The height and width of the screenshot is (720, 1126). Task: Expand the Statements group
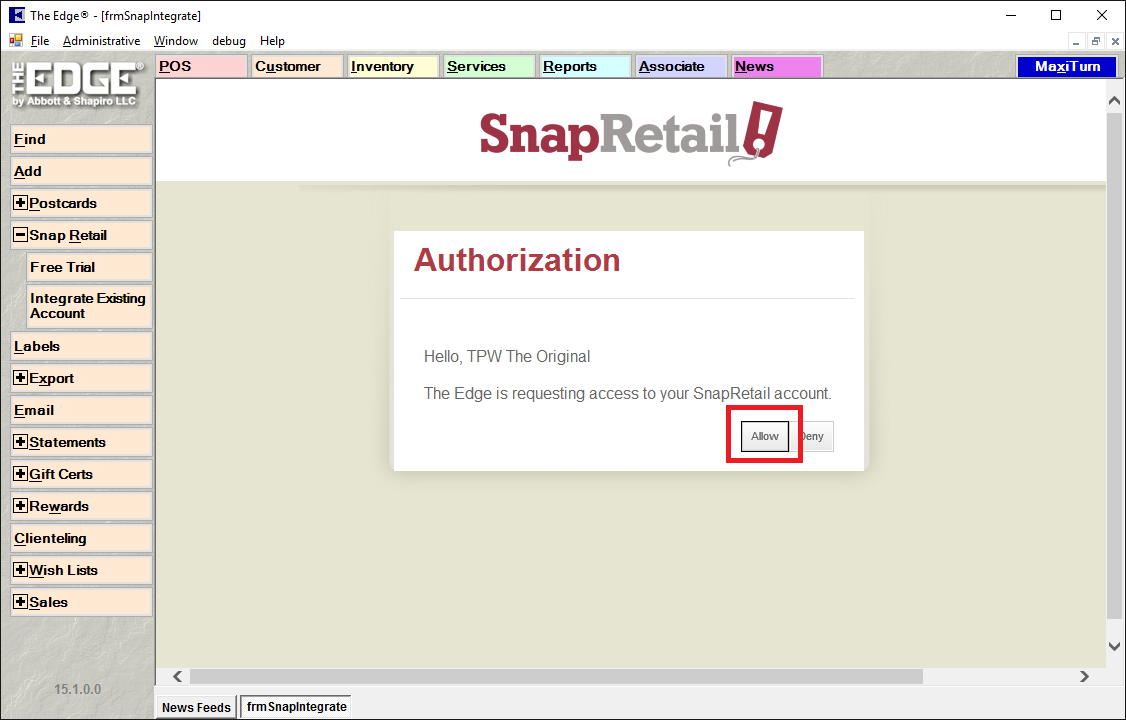coord(21,442)
